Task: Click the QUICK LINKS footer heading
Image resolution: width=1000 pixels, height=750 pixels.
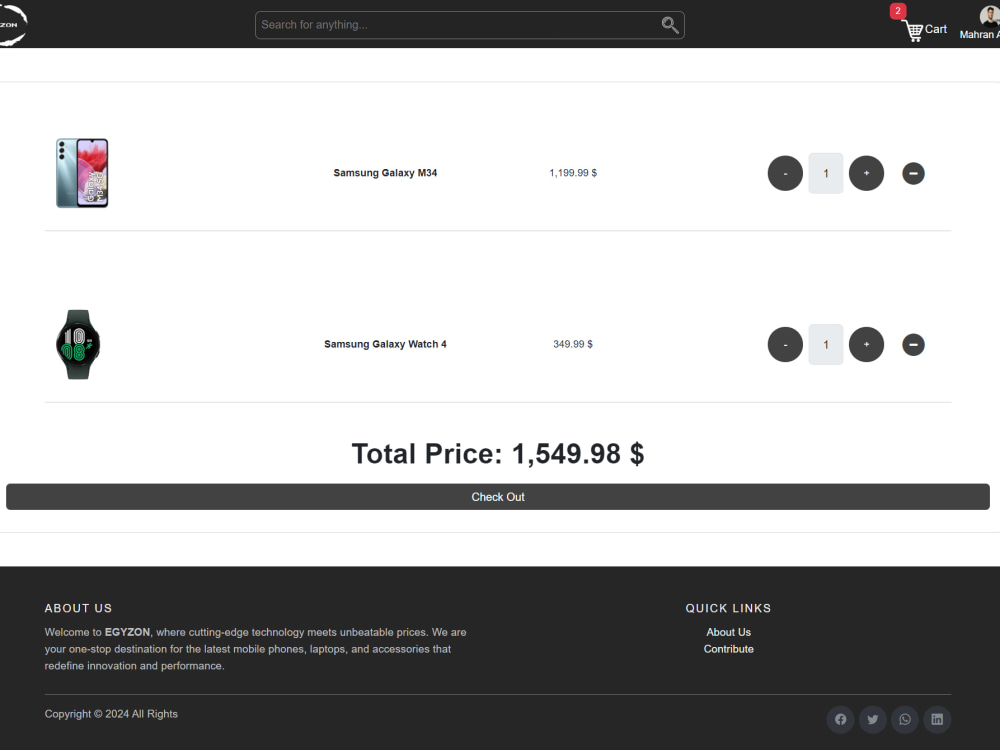Action: pyautogui.click(x=728, y=608)
